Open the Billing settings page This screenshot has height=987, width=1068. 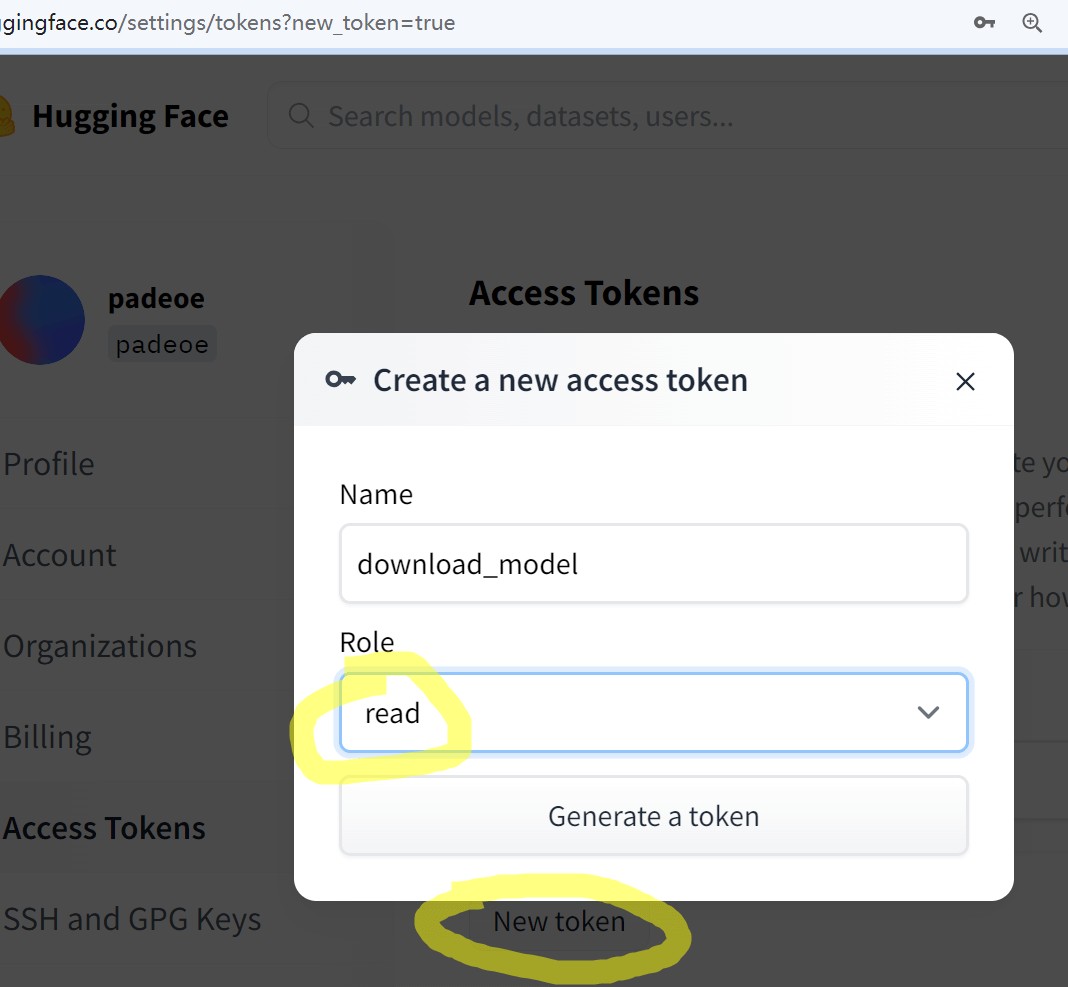[47, 737]
